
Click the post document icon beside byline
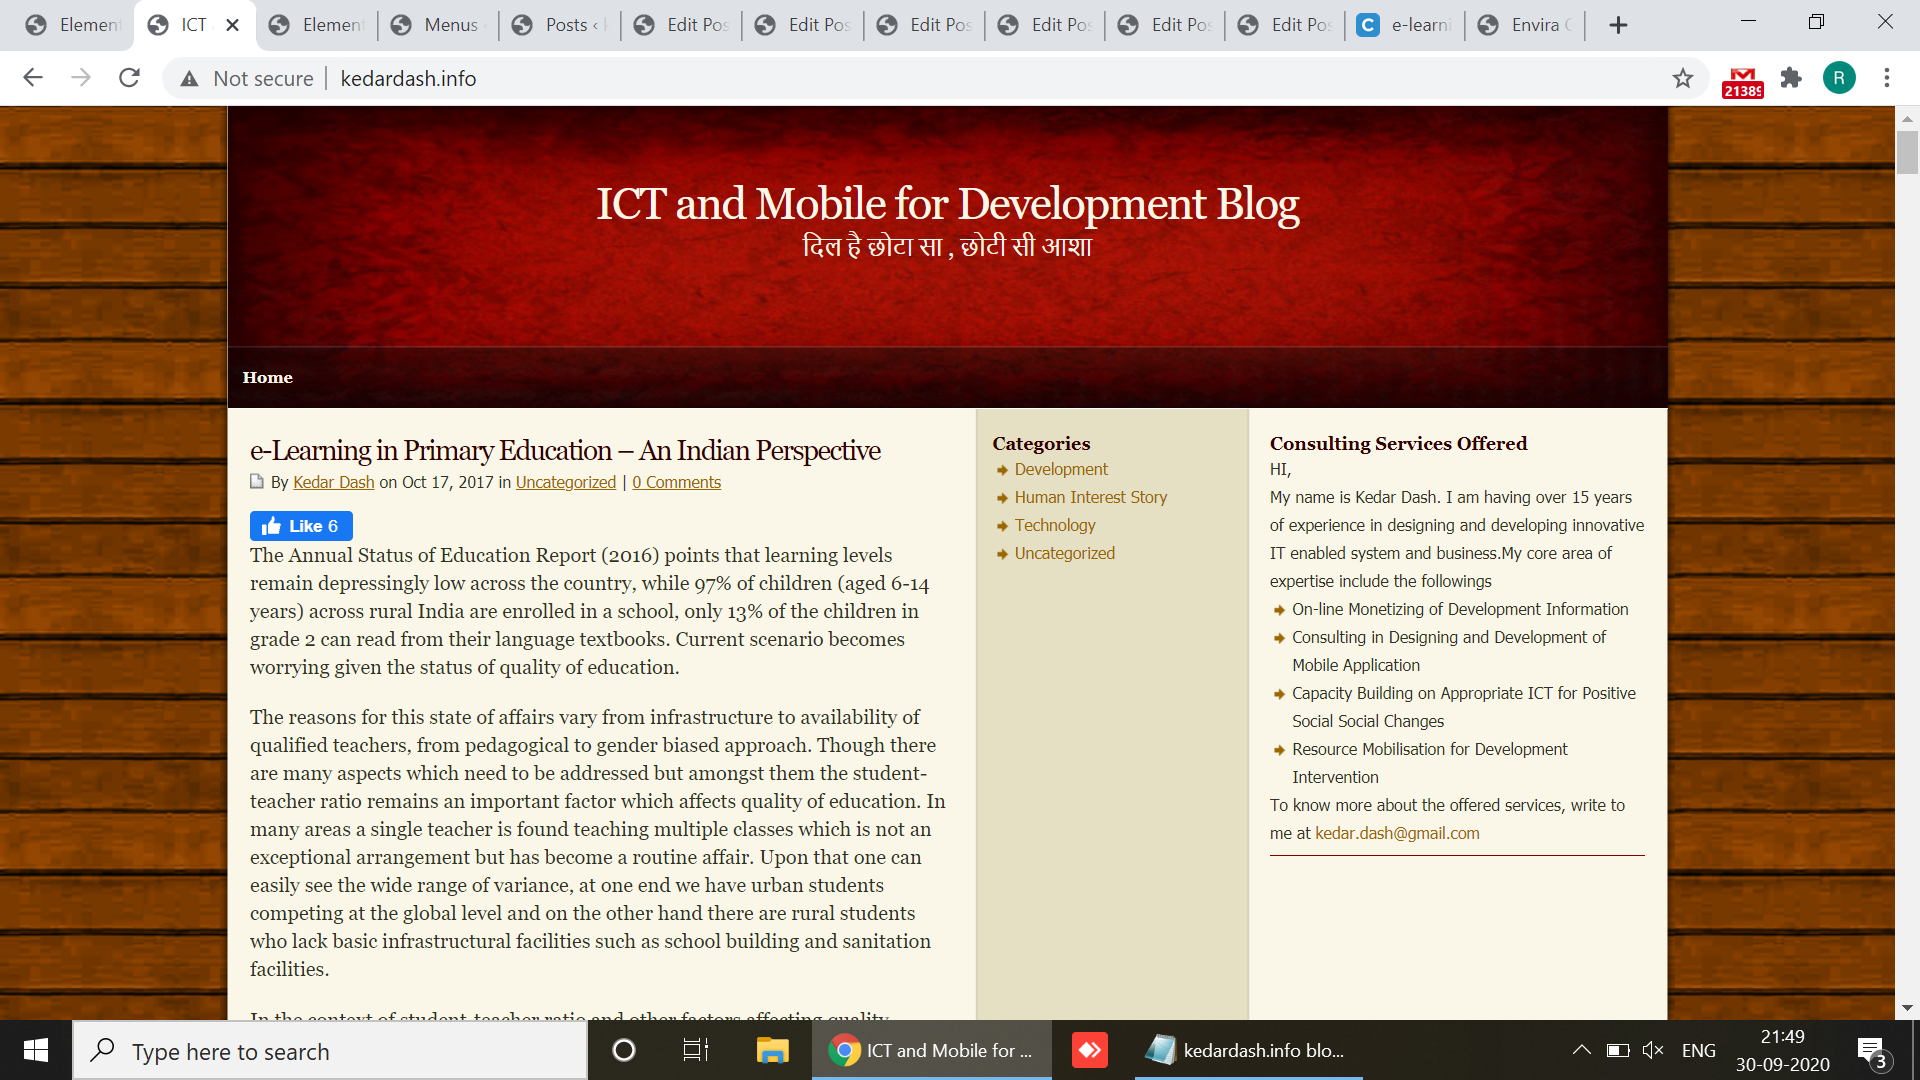pyautogui.click(x=257, y=481)
